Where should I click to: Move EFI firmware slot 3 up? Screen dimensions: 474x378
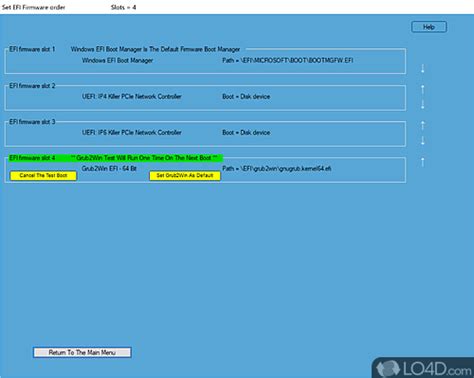click(423, 125)
